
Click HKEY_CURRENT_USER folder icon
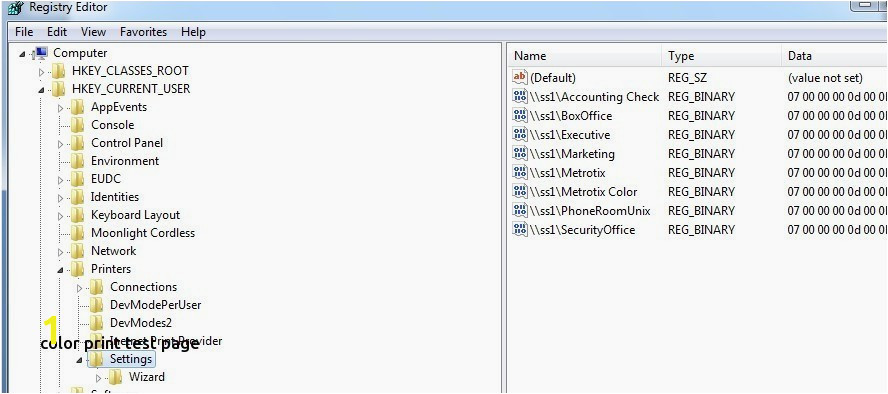[59, 89]
